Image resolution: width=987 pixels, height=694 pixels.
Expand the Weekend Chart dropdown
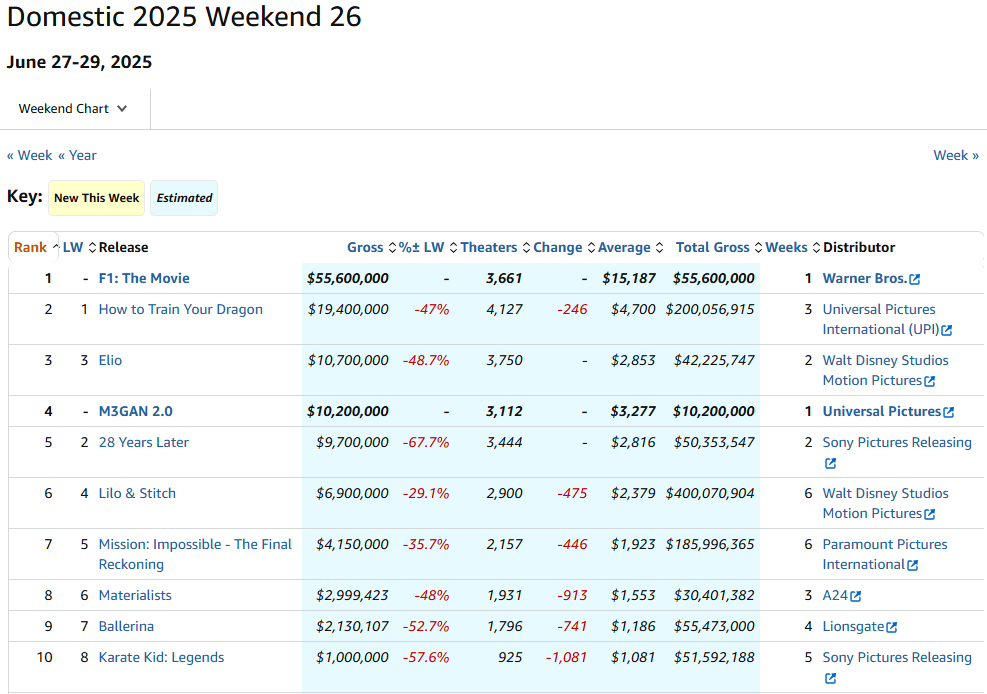pyautogui.click(x=73, y=109)
